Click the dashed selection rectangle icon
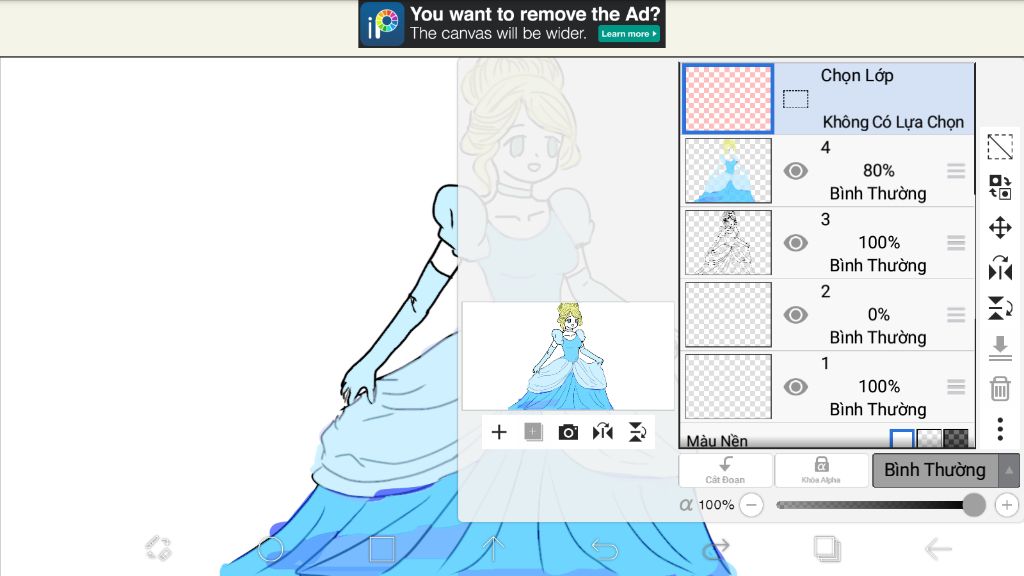This screenshot has height=576, width=1024. (795, 99)
